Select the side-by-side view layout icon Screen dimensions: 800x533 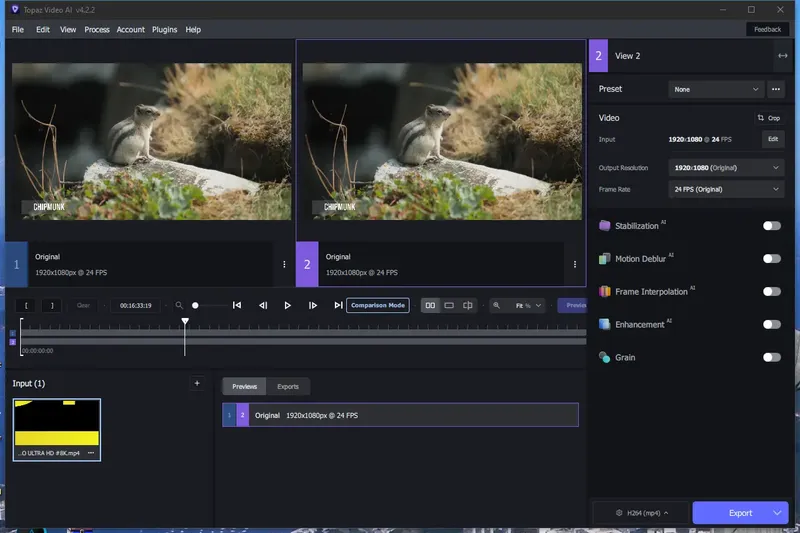pyautogui.click(x=430, y=305)
